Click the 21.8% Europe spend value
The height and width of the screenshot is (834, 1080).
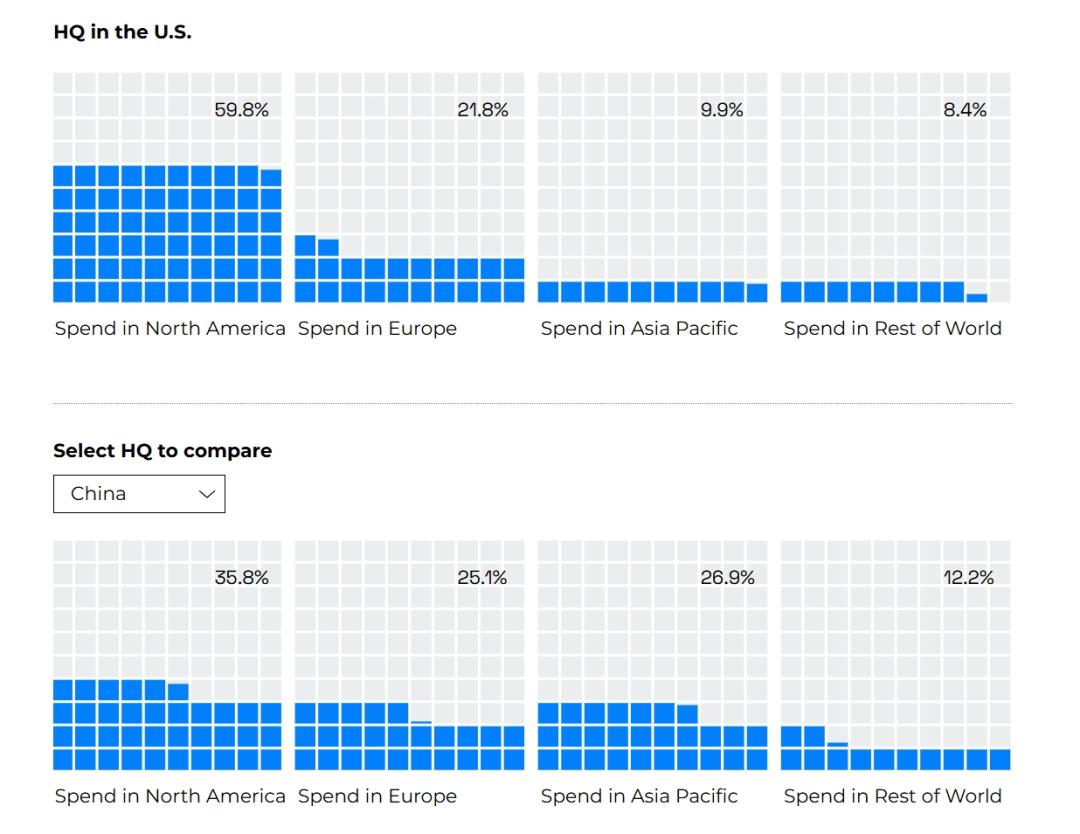483,110
